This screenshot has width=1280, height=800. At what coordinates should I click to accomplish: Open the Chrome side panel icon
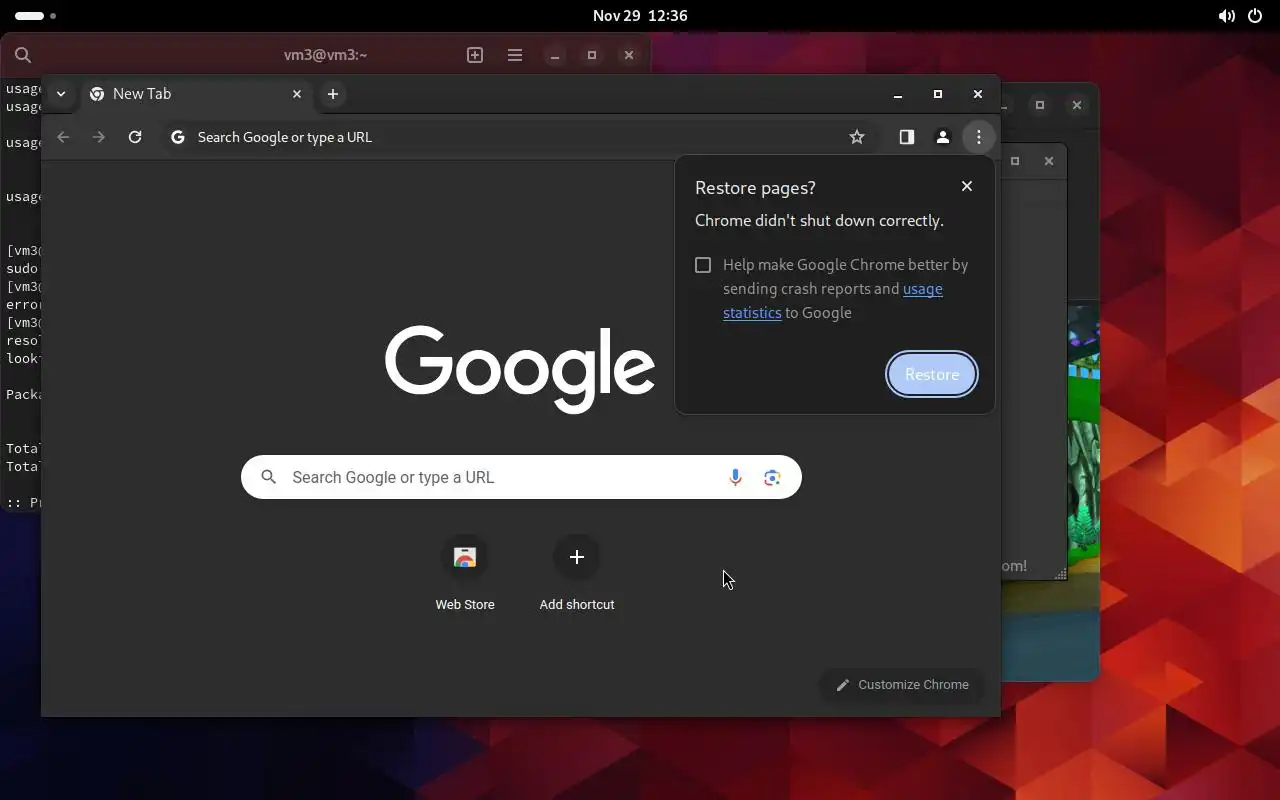click(906, 137)
